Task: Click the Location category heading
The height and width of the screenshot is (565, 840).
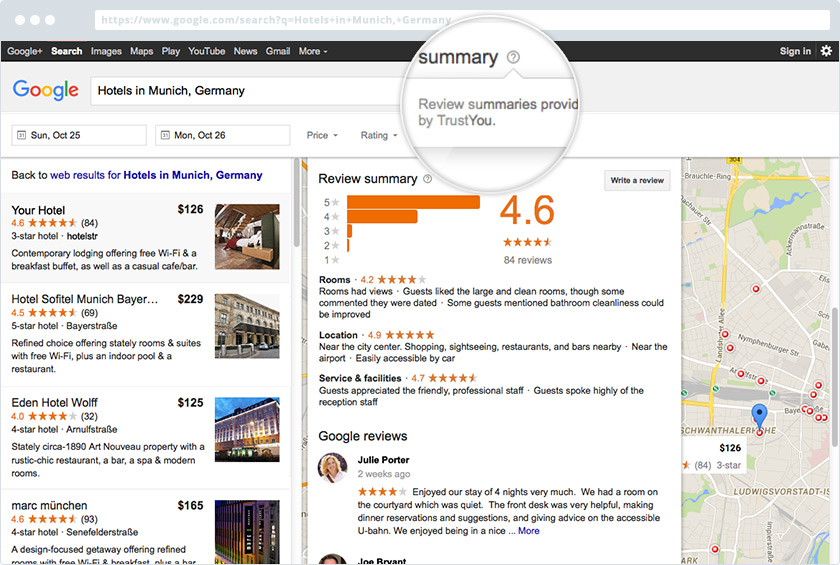Action: (x=338, y=335)
